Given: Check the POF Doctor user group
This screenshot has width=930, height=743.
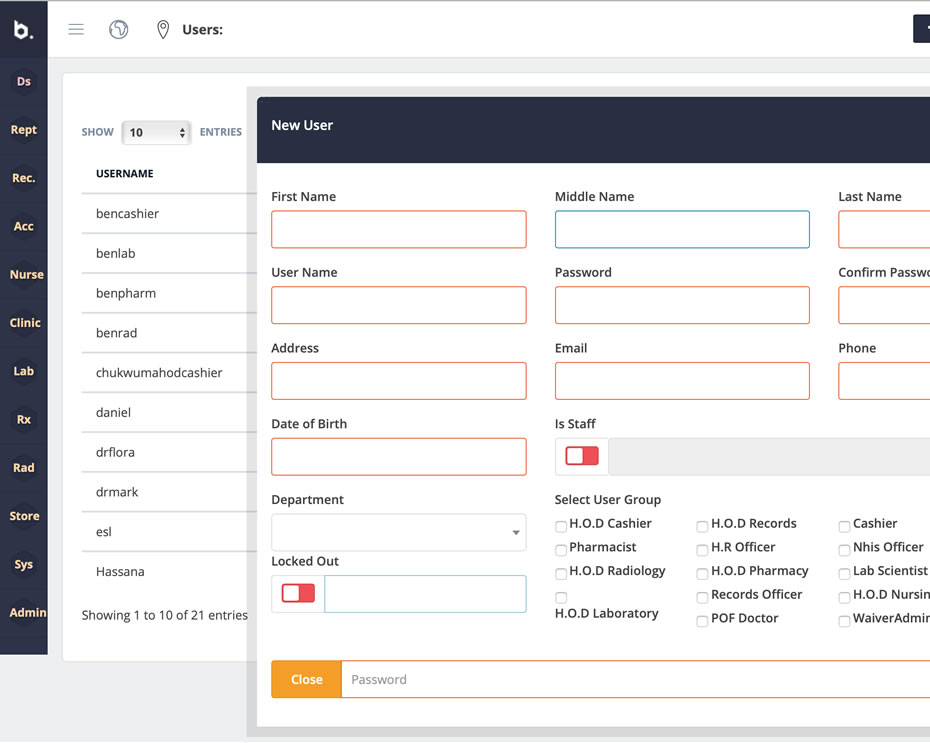Looking at the screenshot, I should [702, 621].
